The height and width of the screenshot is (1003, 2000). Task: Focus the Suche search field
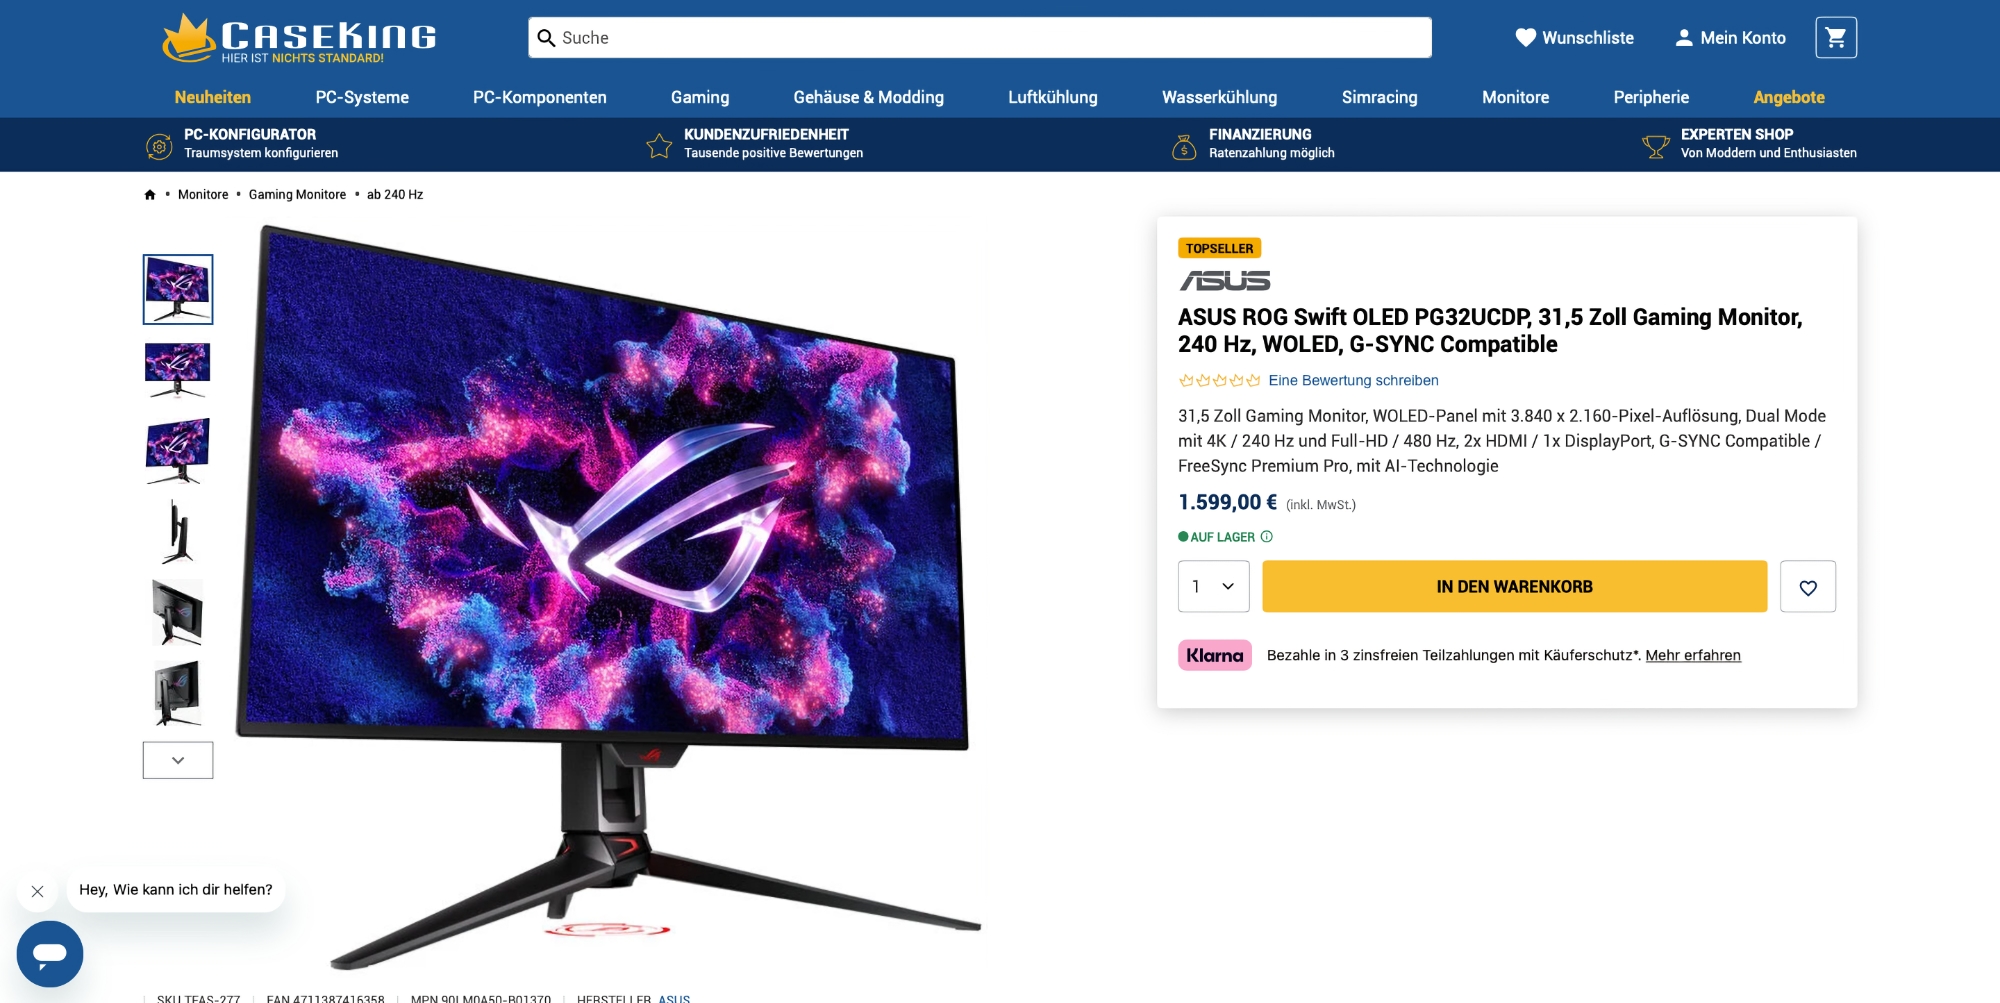coord(980,38)
